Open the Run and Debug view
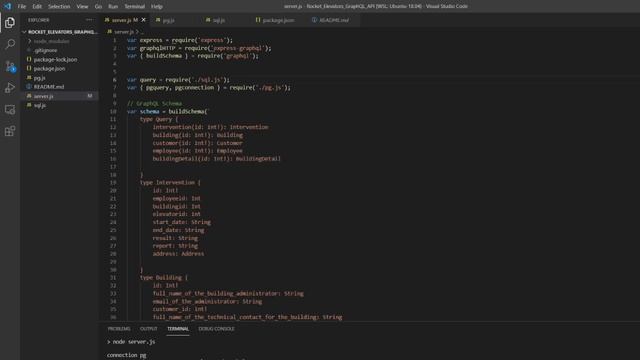Viewport: 640px width, 360px height. coord(10,88)
